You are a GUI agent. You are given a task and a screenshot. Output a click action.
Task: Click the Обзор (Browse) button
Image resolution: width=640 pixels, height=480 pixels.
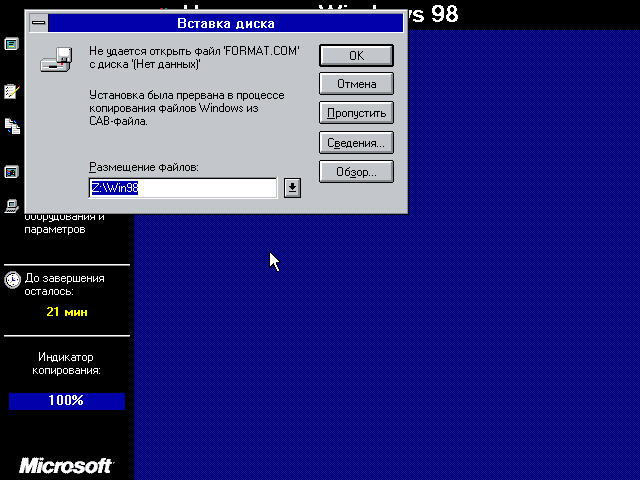coord(356,172)
